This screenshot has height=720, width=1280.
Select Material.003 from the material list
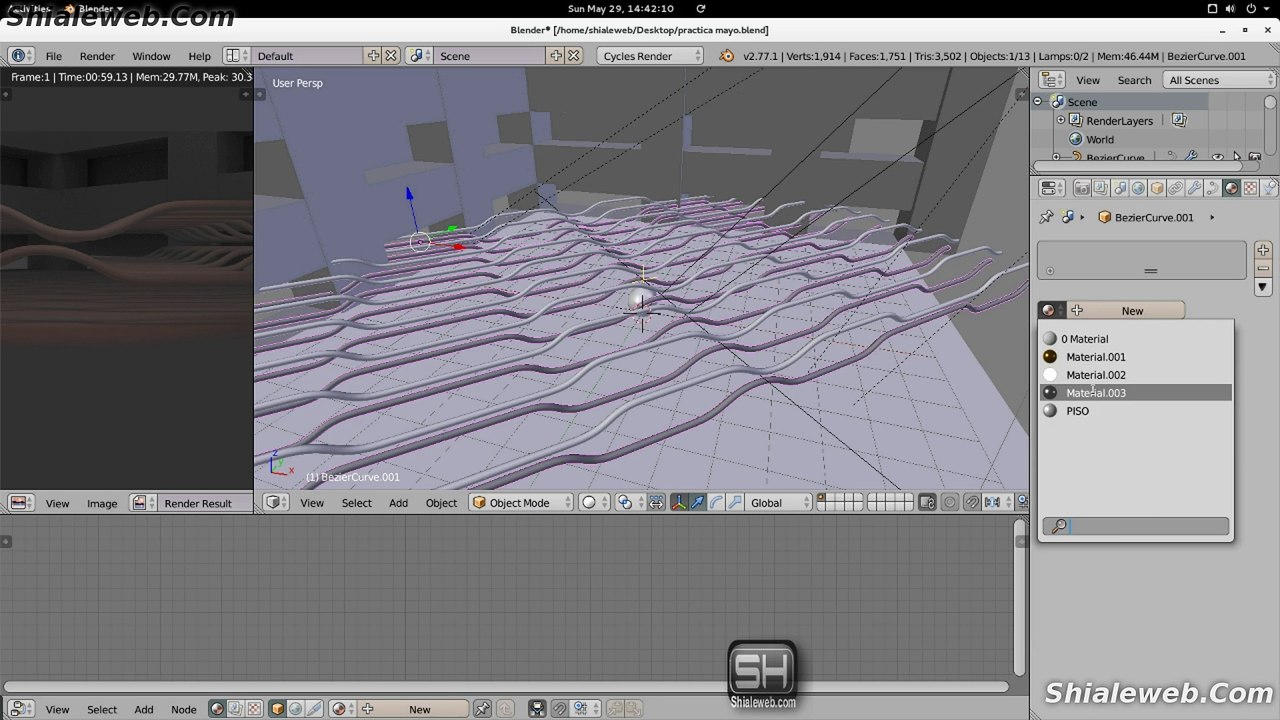click(1096, 393)
